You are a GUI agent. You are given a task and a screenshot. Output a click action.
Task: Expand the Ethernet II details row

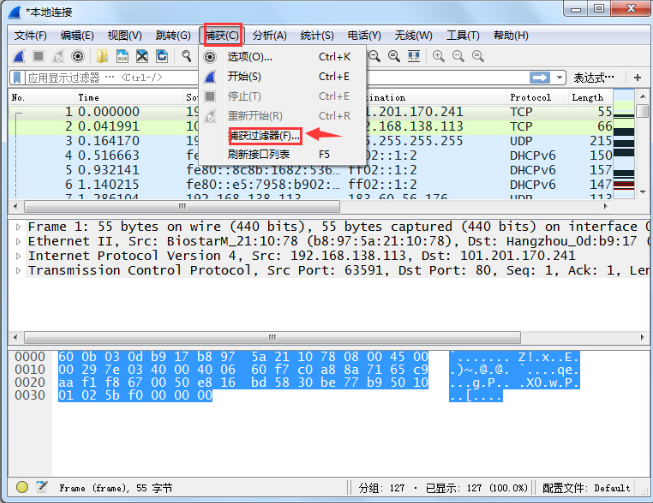(18, 242)
